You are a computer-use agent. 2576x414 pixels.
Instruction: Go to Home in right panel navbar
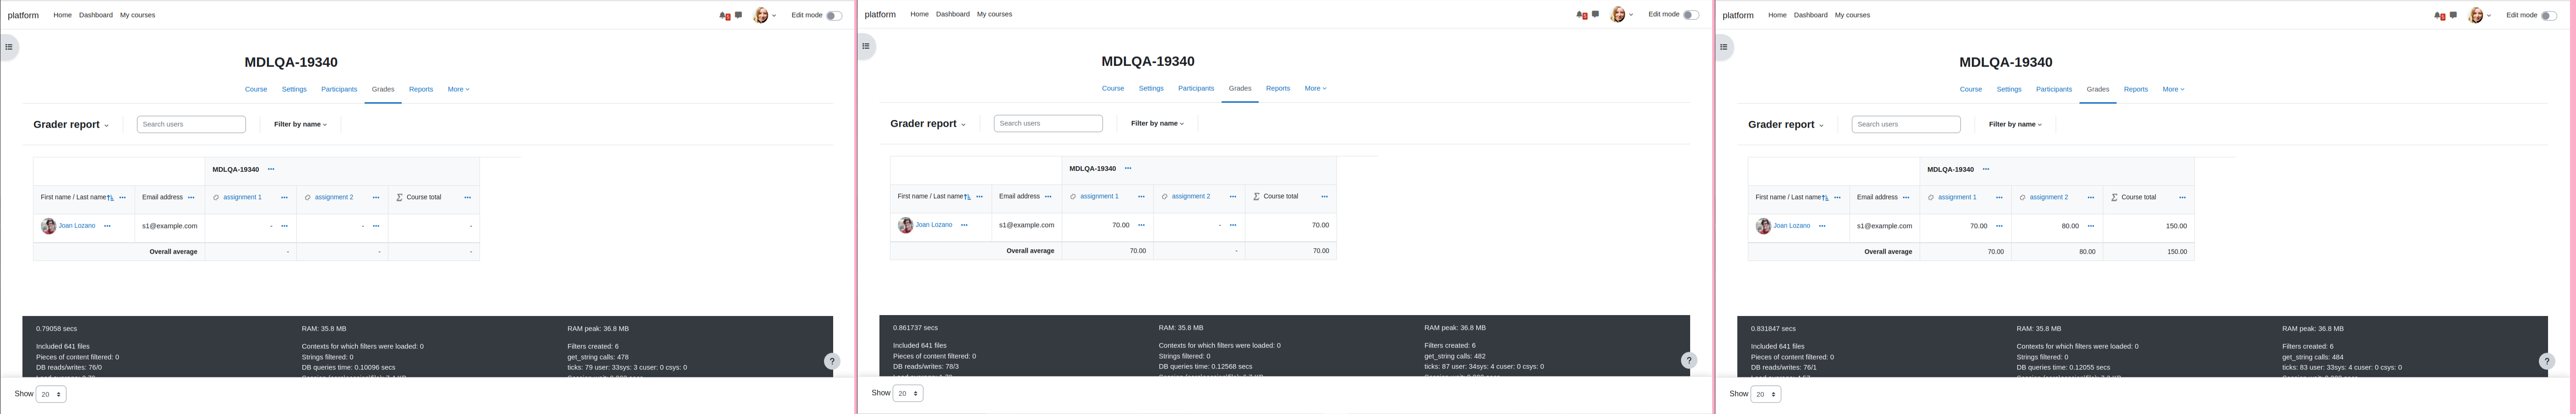point(1777,16)
